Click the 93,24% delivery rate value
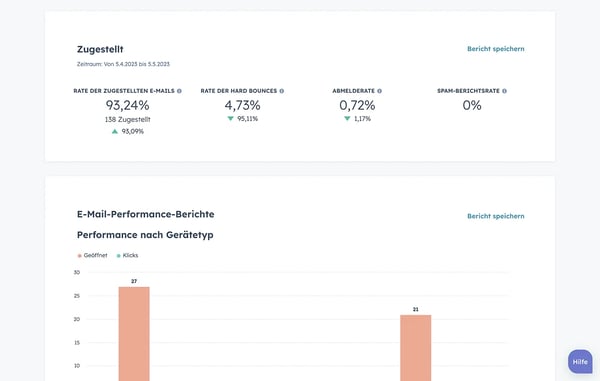 coord(127,105)
